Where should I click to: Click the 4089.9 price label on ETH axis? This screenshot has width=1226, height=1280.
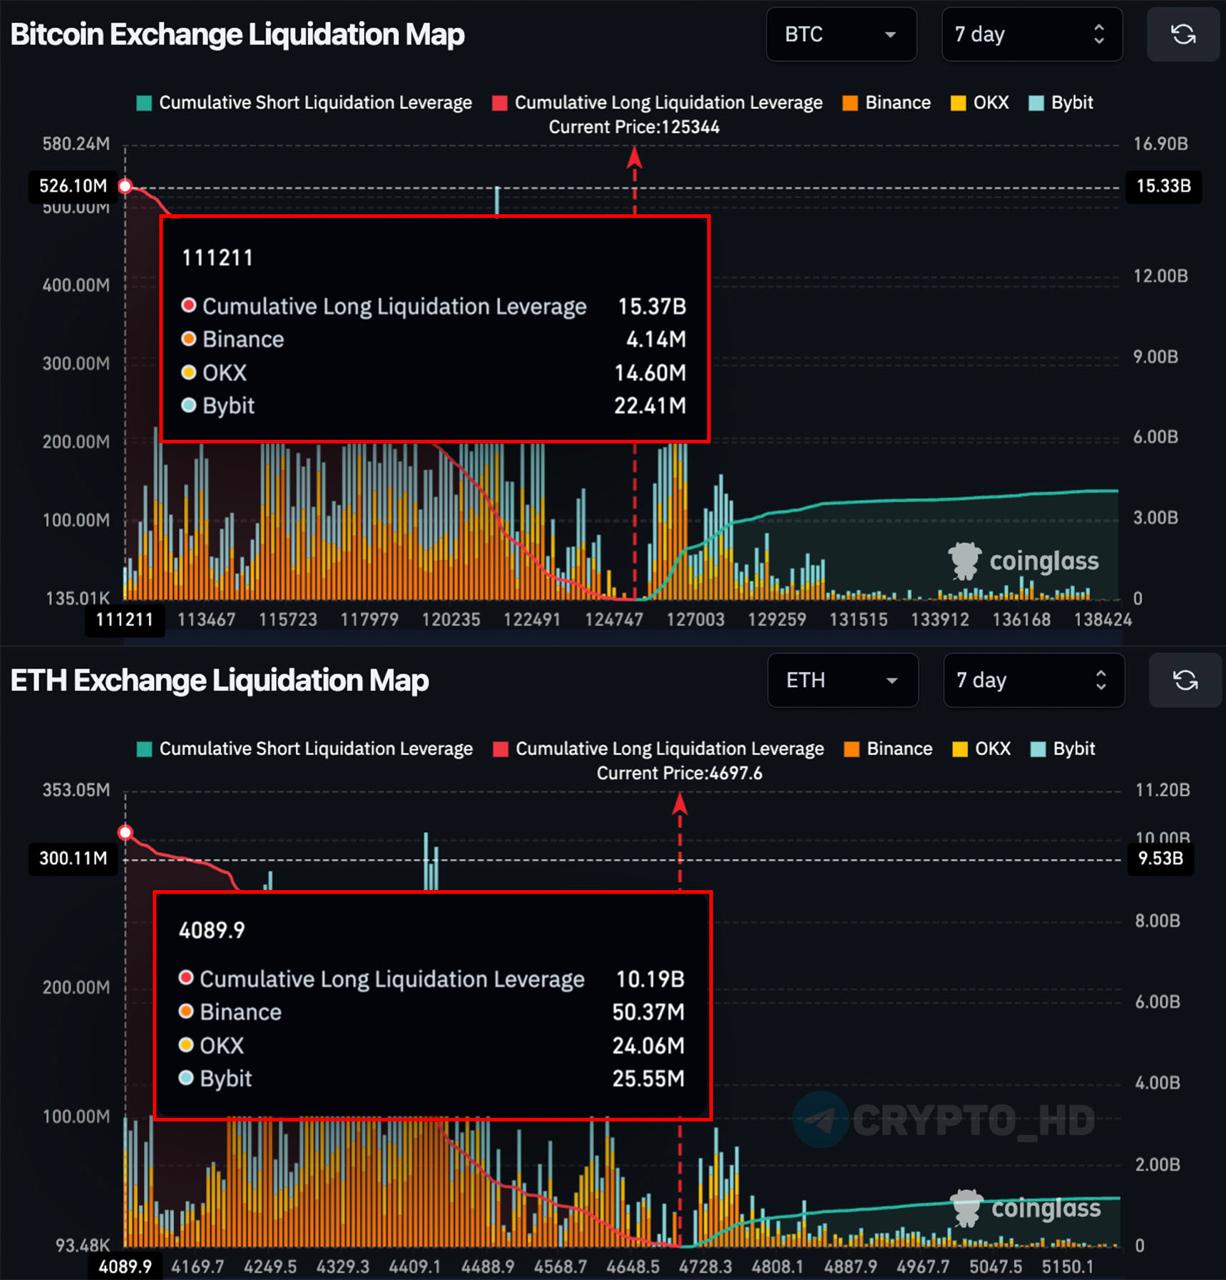pyautogui.click(x=125, y=1266)
